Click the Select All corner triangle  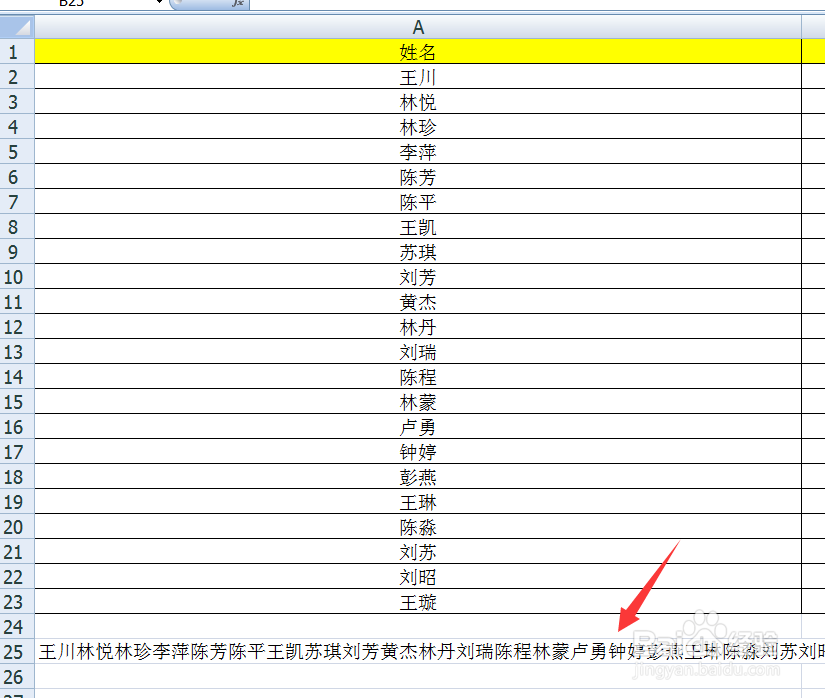pos(17,26)
